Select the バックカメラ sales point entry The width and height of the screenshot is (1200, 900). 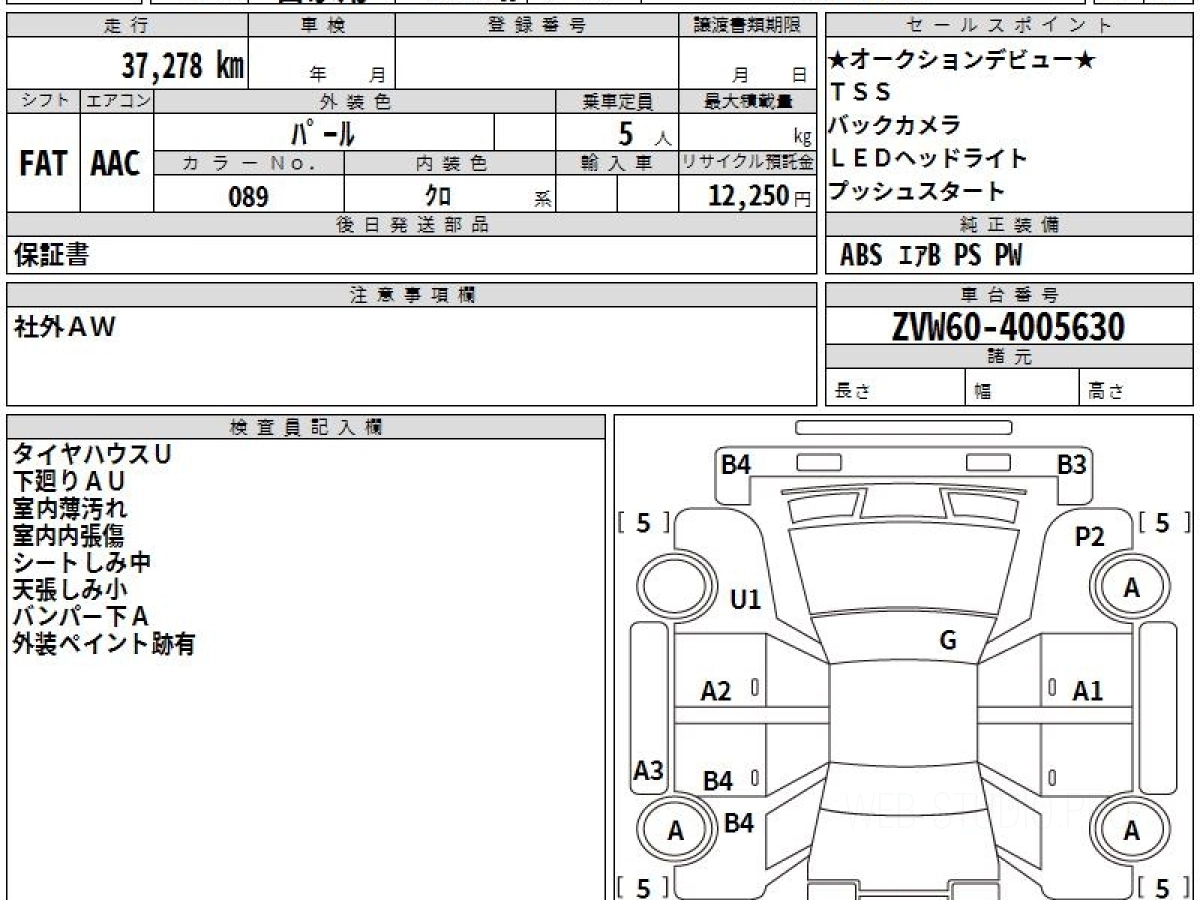[895, 126]
